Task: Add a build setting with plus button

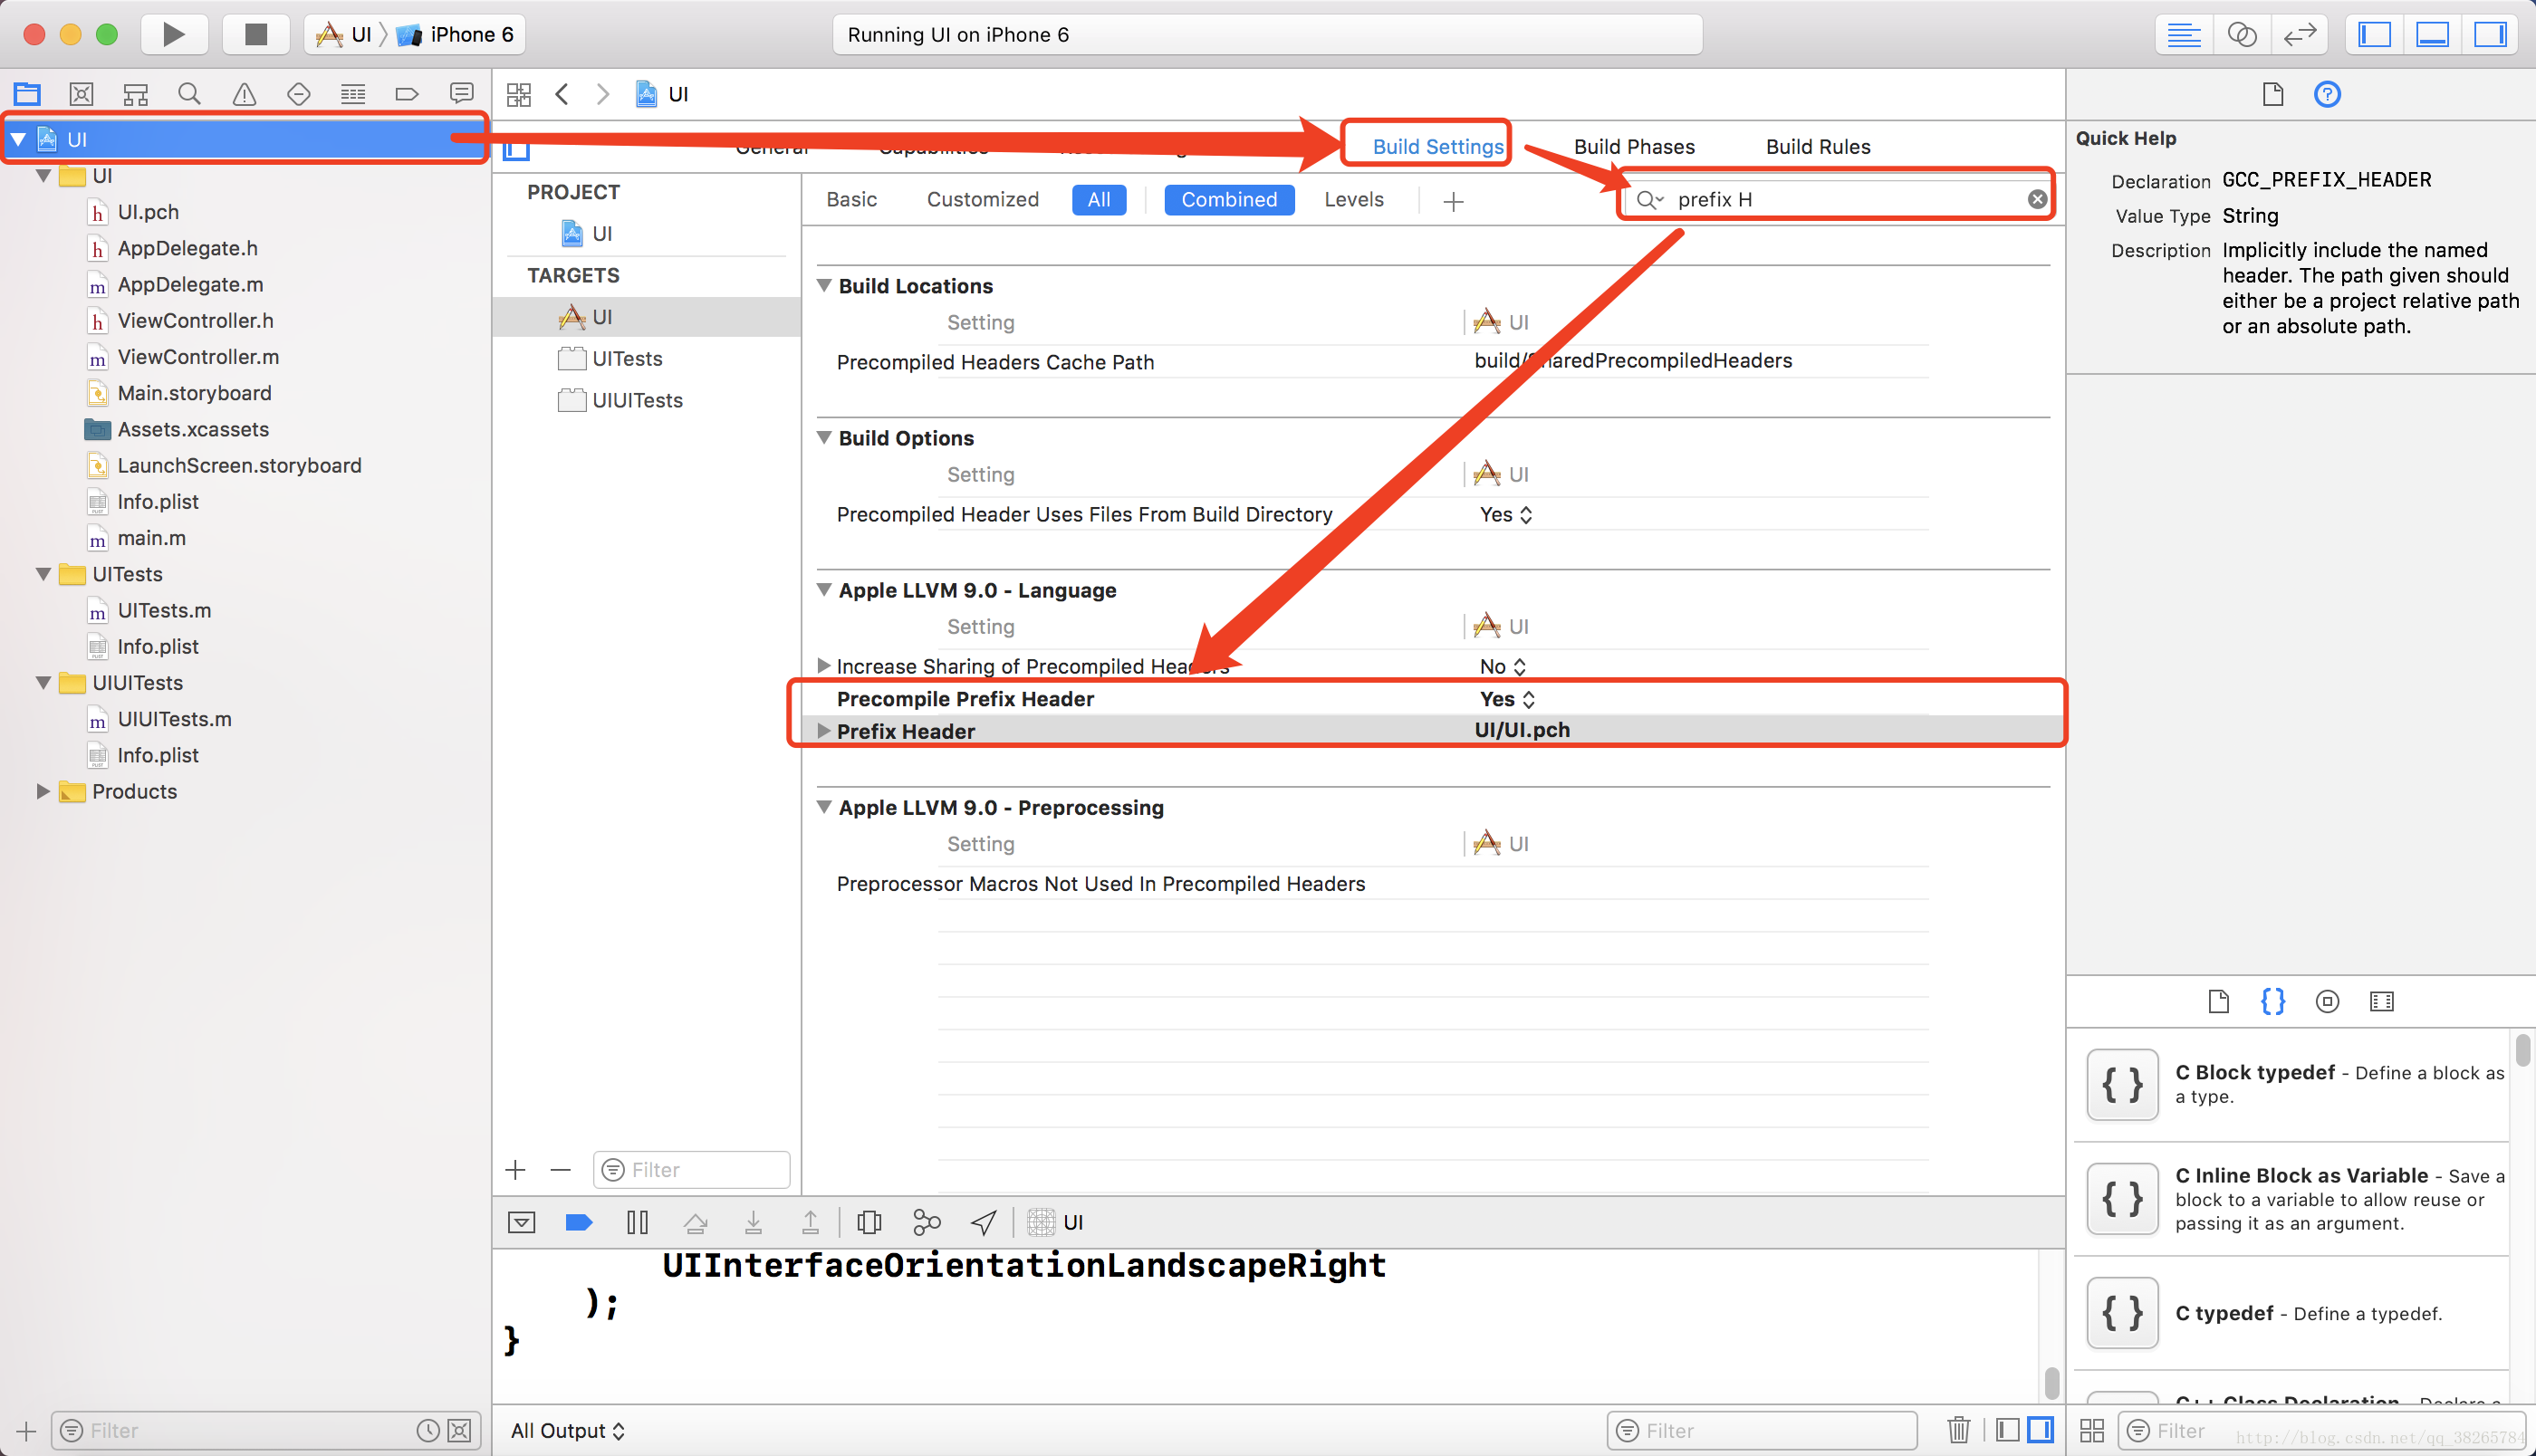Action: [1454, 201]
